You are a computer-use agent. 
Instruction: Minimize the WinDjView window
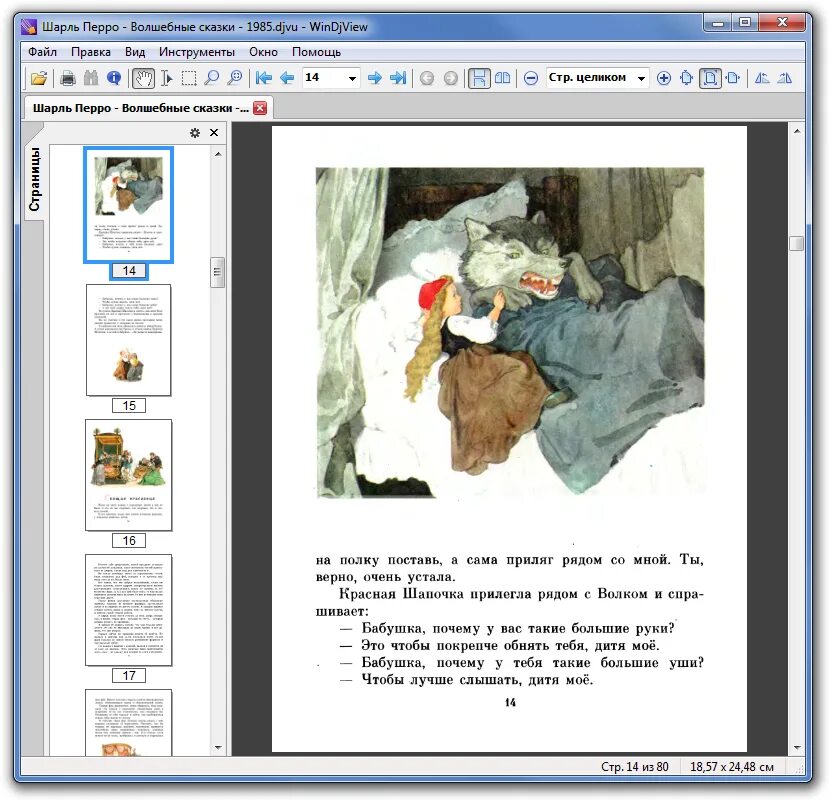click(718, 23)
